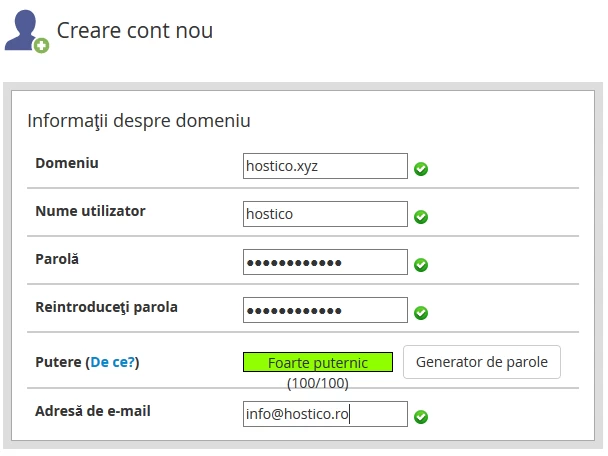Click the new account user icon

[x=26, y=32]
